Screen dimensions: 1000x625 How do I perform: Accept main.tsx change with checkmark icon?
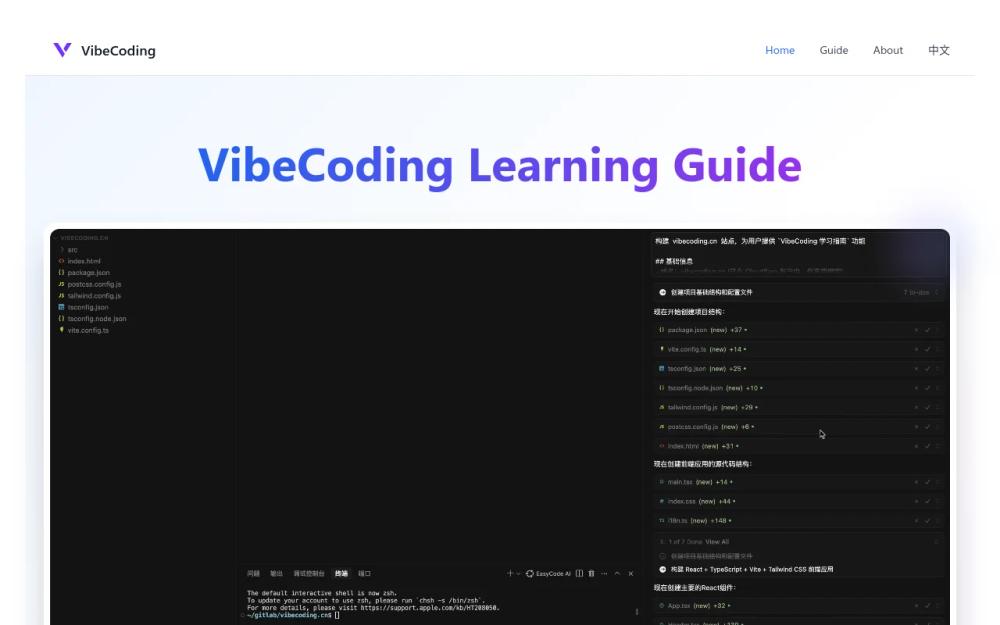pyautogui.click(x=927, y=482)
